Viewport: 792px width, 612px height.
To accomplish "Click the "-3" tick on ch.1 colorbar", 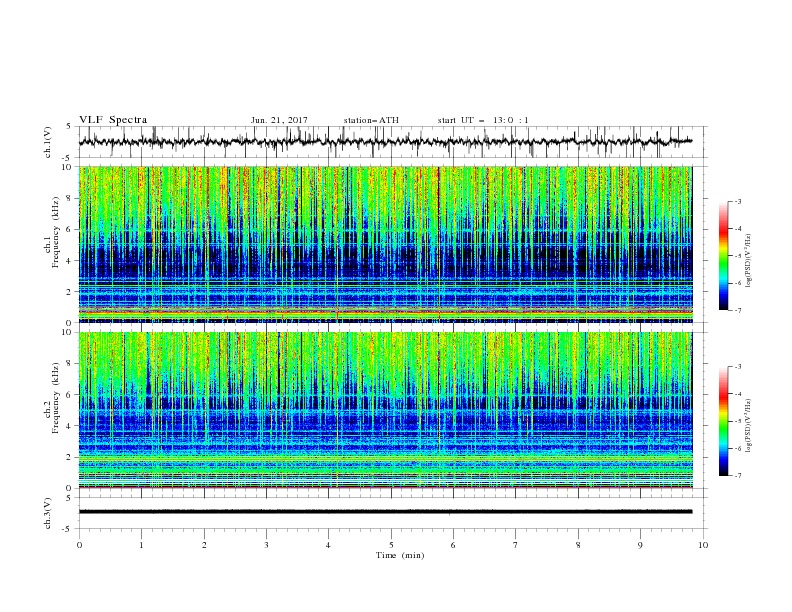I will tap(738, 201).
